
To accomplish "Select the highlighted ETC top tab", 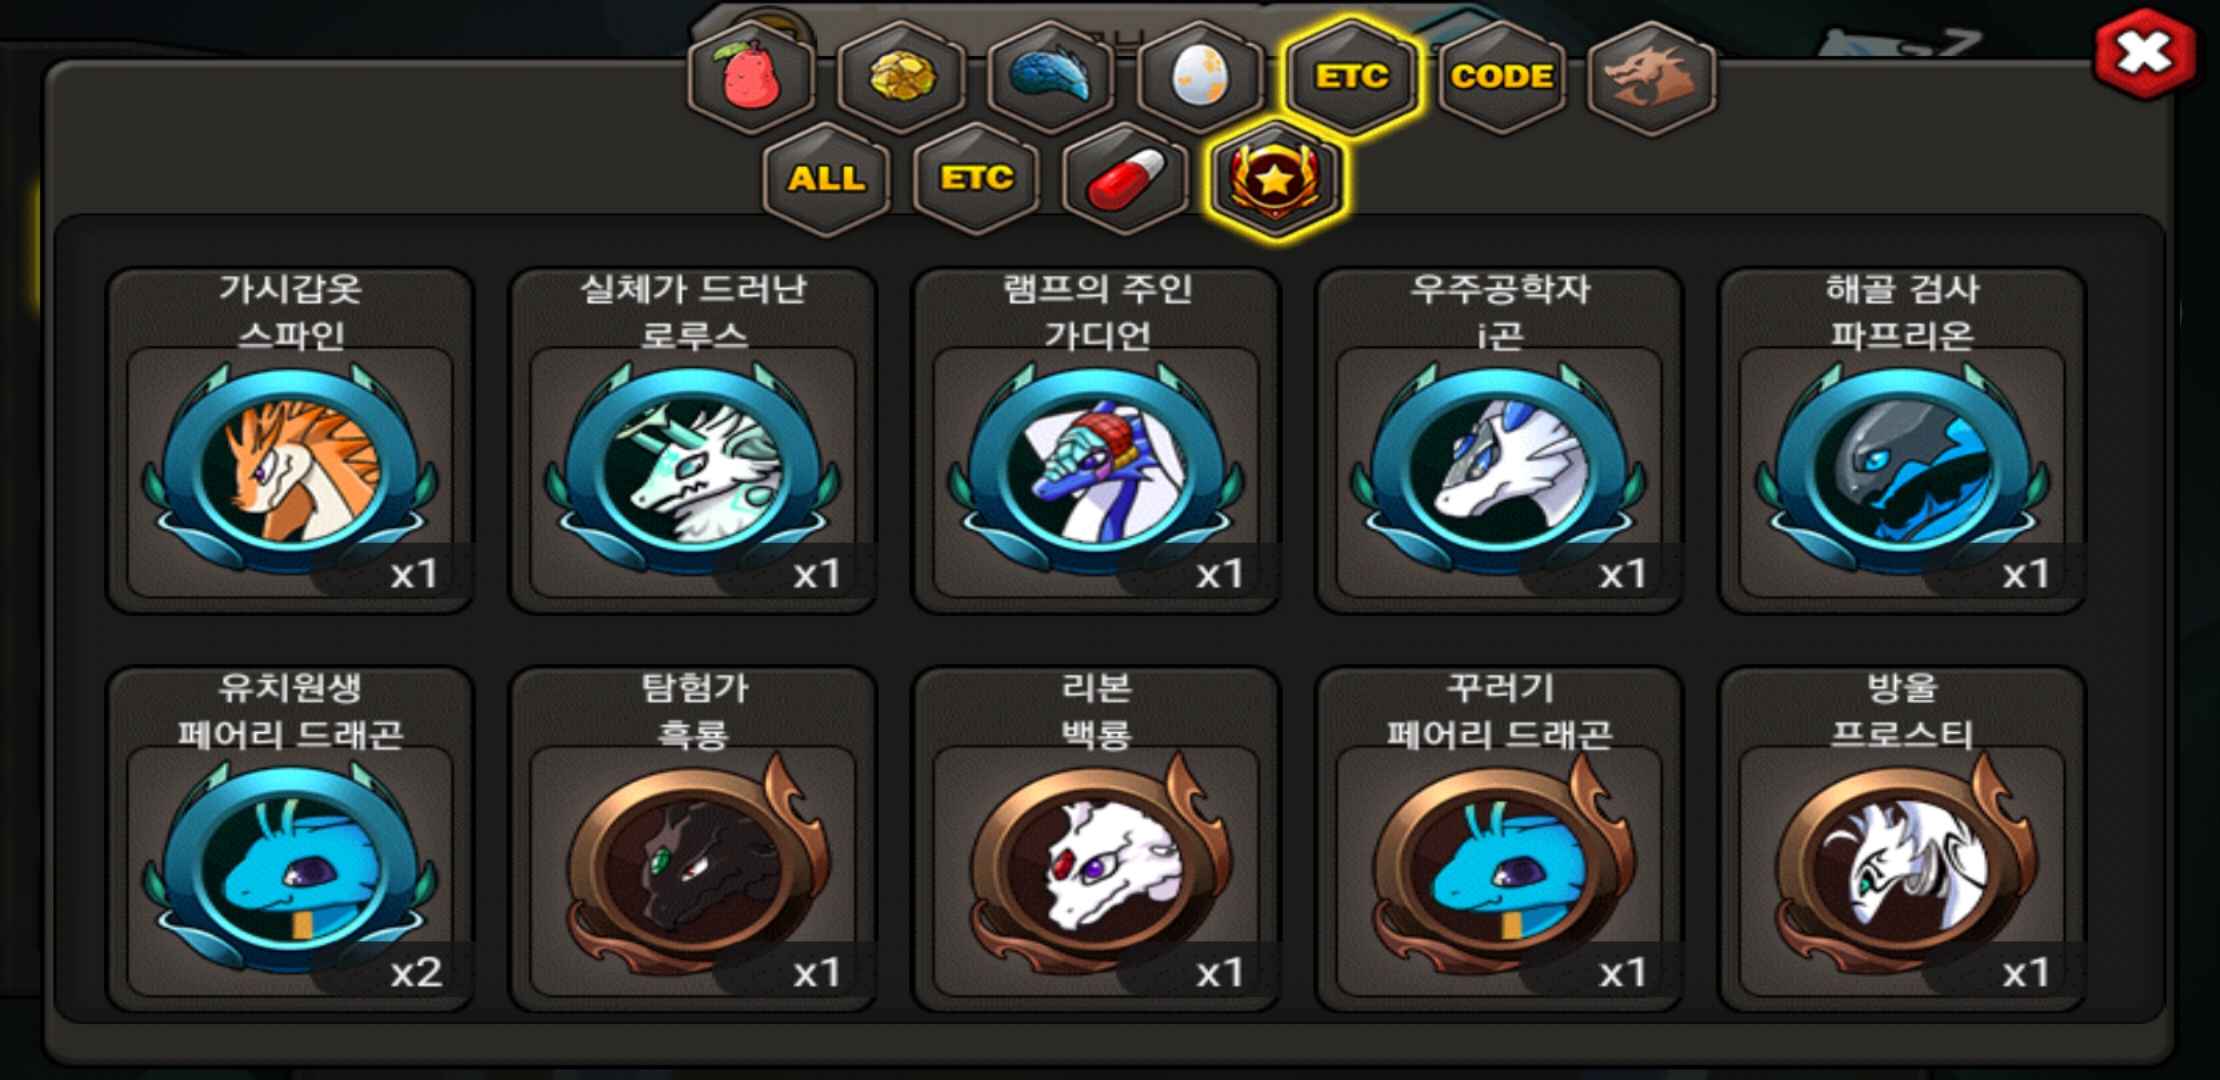I will pyautogui.click(x=1351, y=77).
